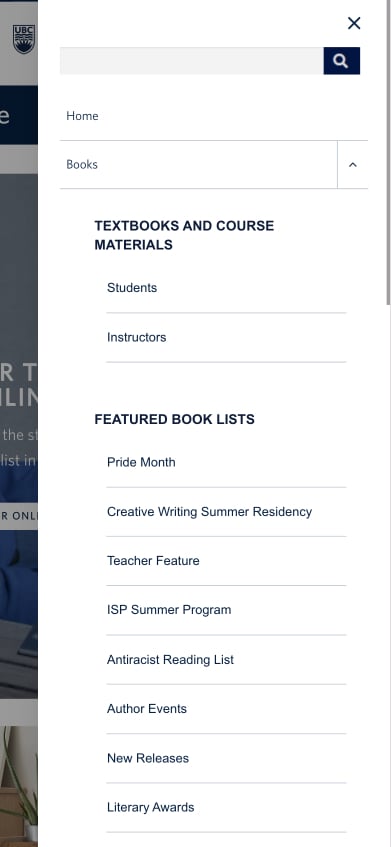Viewport: 391px width, 847px height.
Task: Click the menu panel vertical scrollbar
Action: pyautogui.click(x=388, y=152)
